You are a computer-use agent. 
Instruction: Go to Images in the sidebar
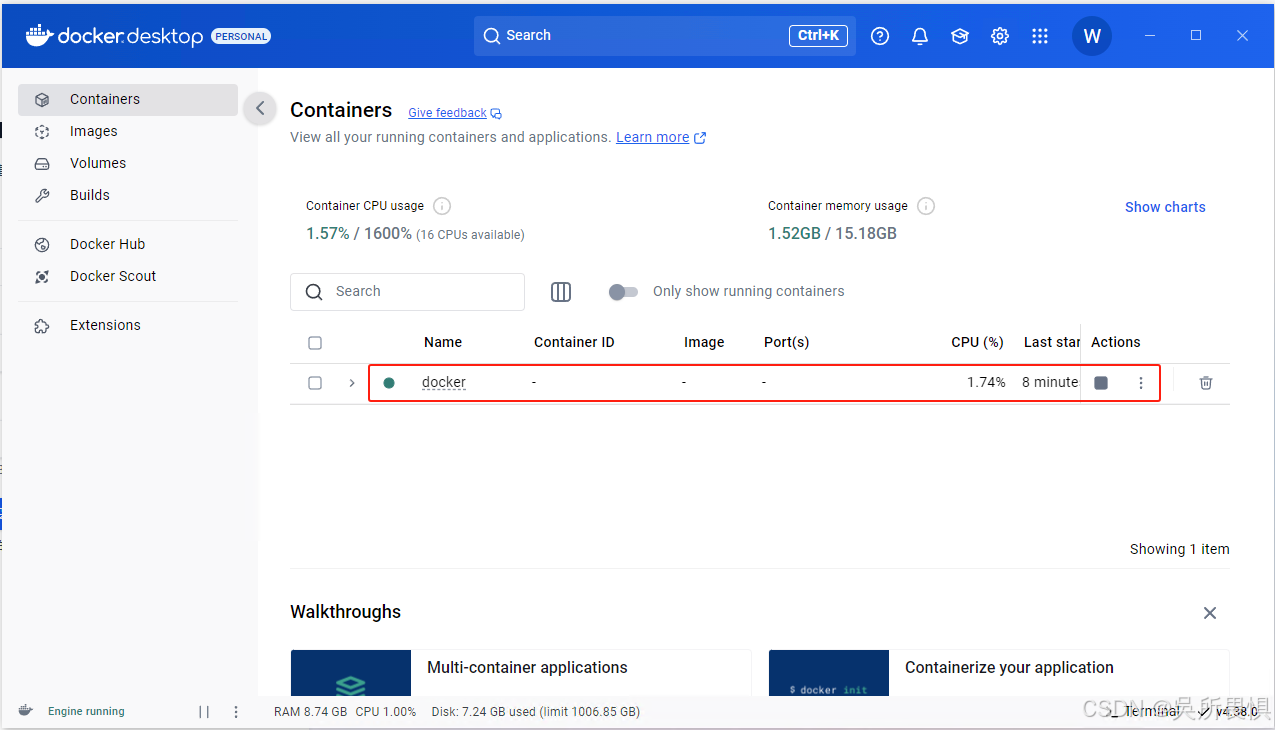128,132
